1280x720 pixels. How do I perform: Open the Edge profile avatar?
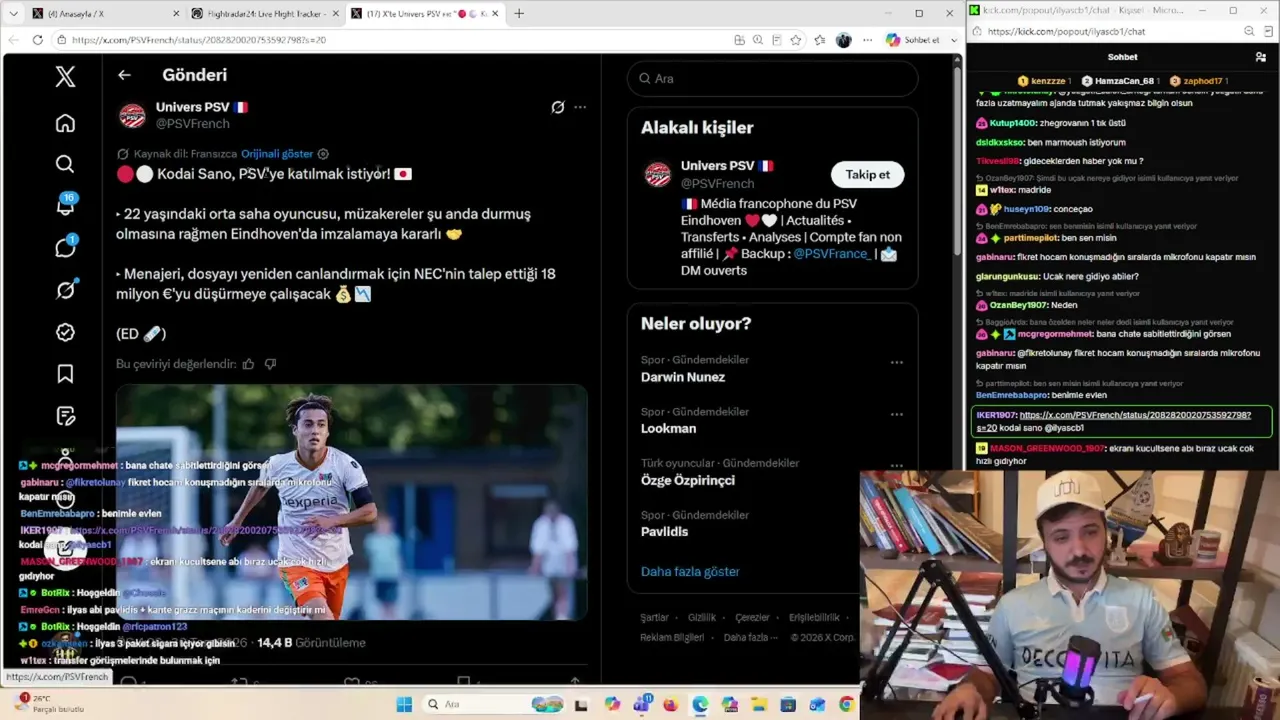[844, 40]
